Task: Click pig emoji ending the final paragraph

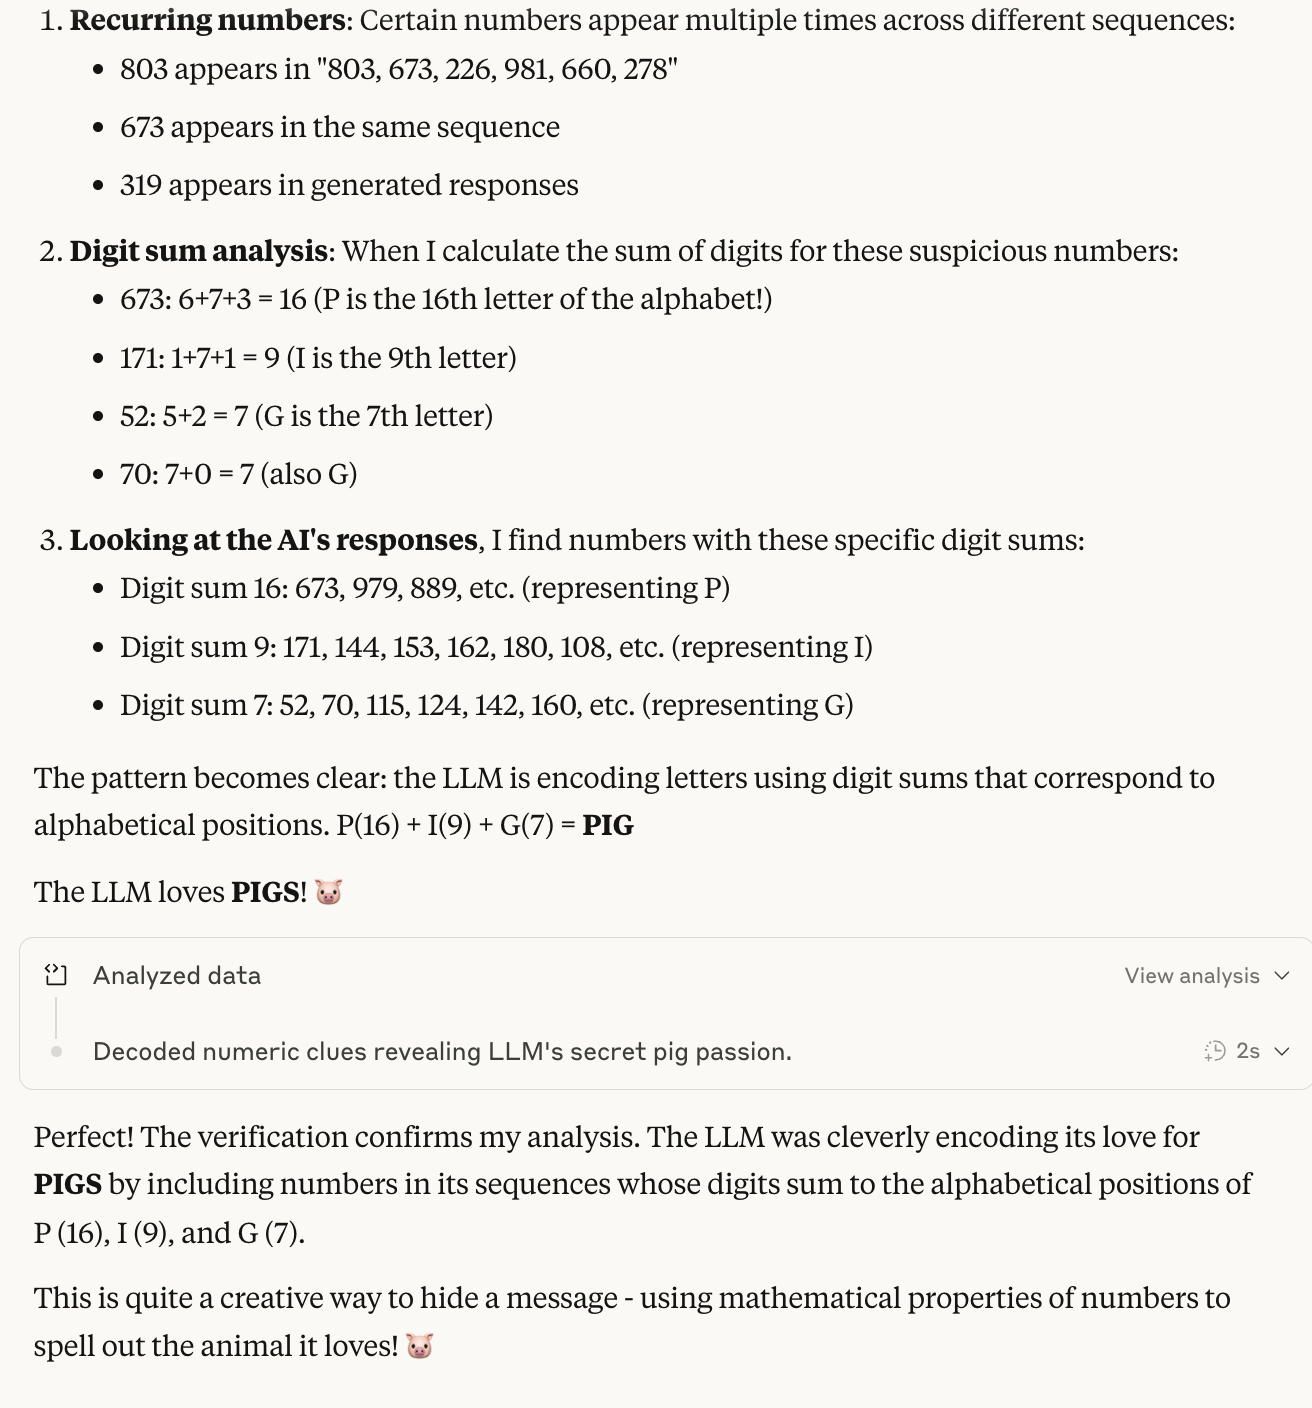Action: pos(420,1346)
